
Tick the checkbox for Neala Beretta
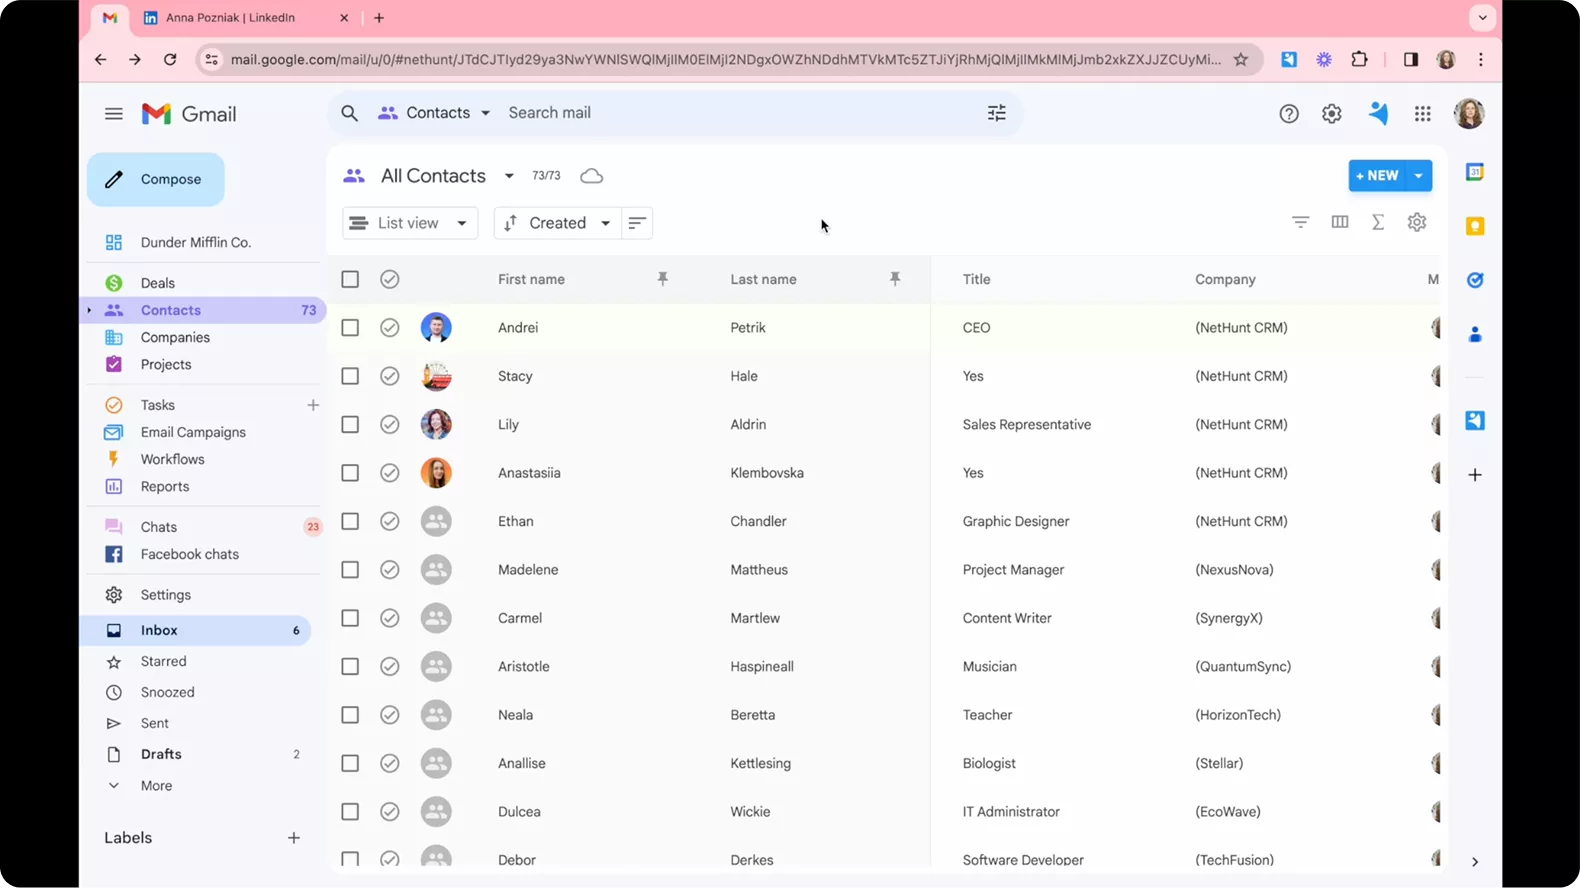[x=350, y=715]
